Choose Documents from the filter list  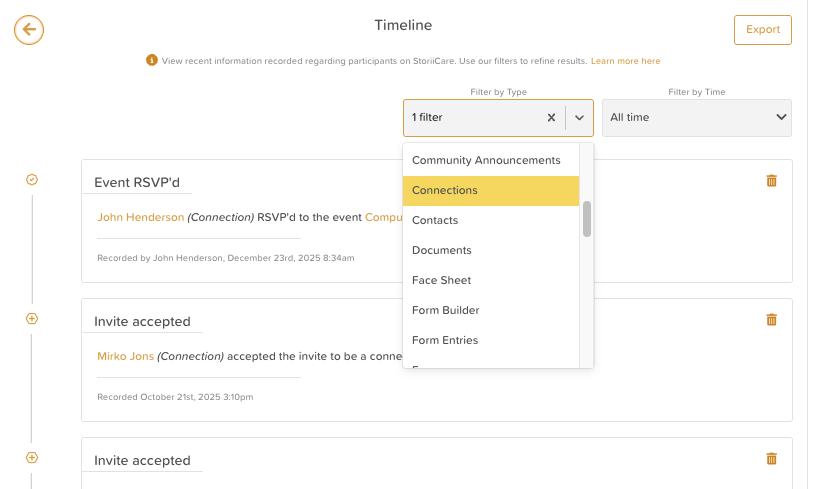pos(441,250)
